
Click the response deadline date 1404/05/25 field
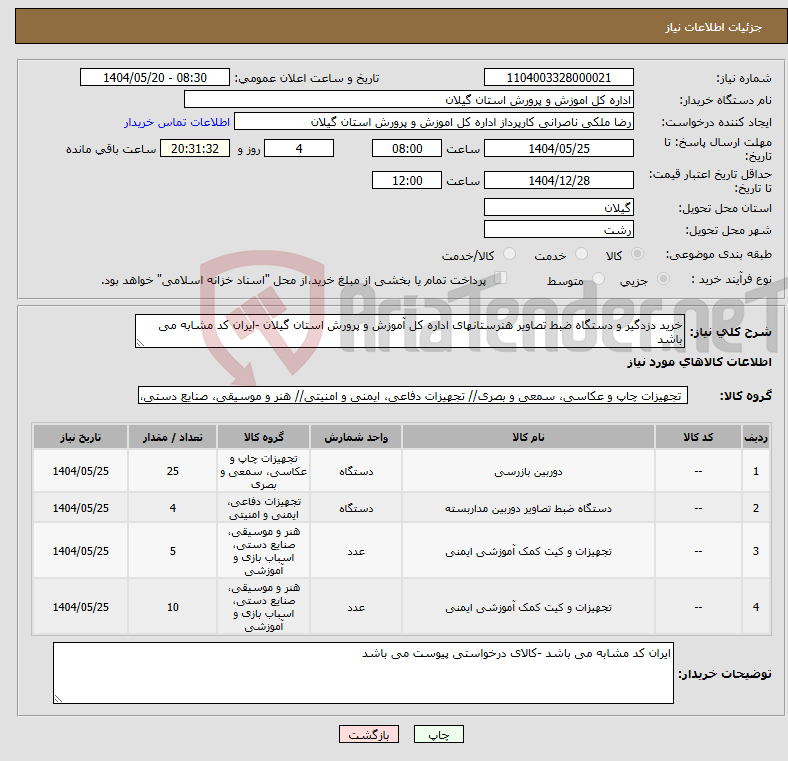[558, 148]
